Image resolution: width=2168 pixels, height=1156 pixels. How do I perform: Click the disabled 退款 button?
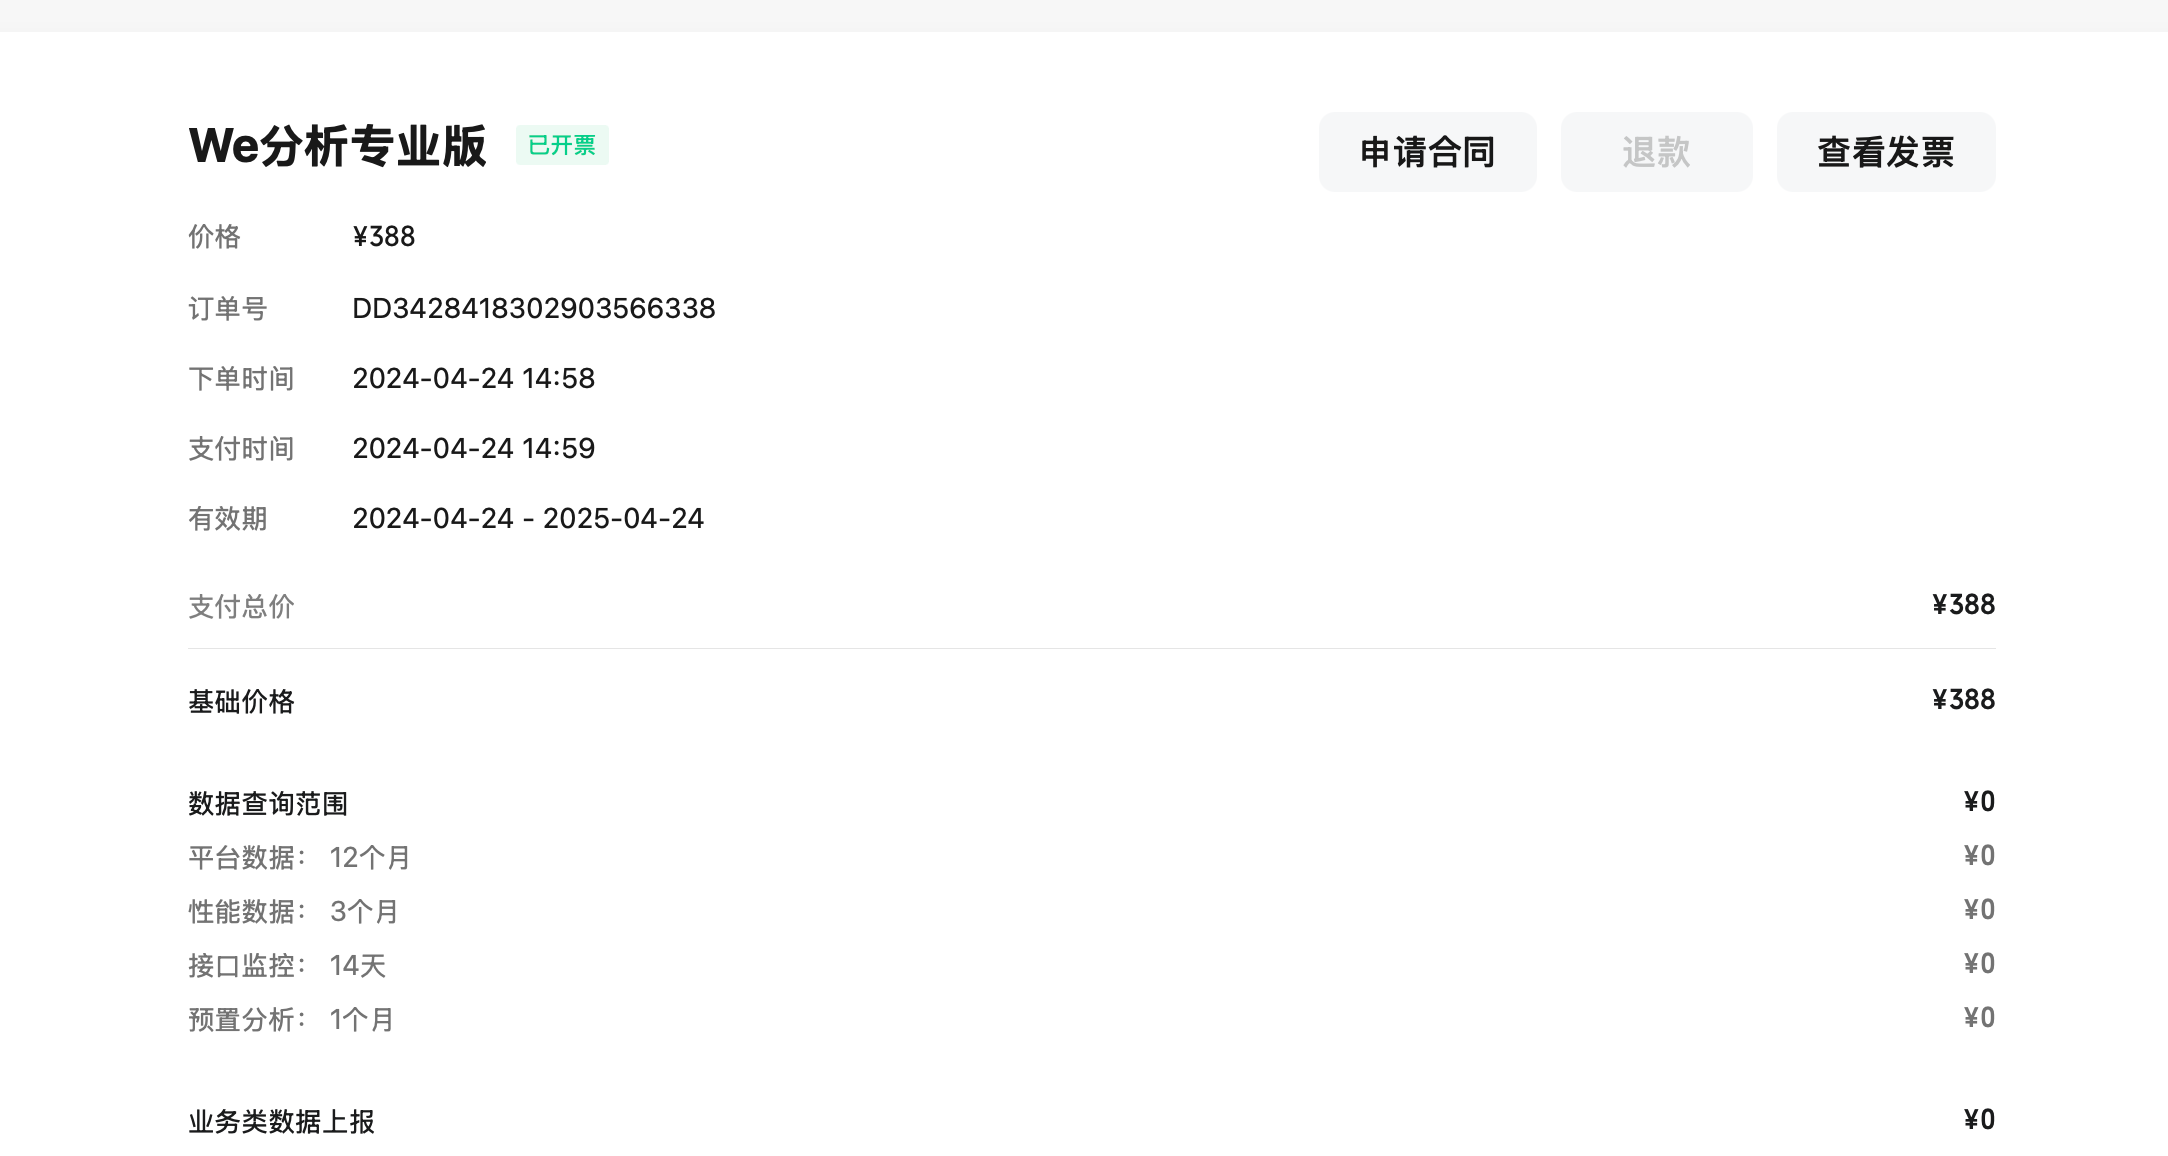tap(1656, 152)
